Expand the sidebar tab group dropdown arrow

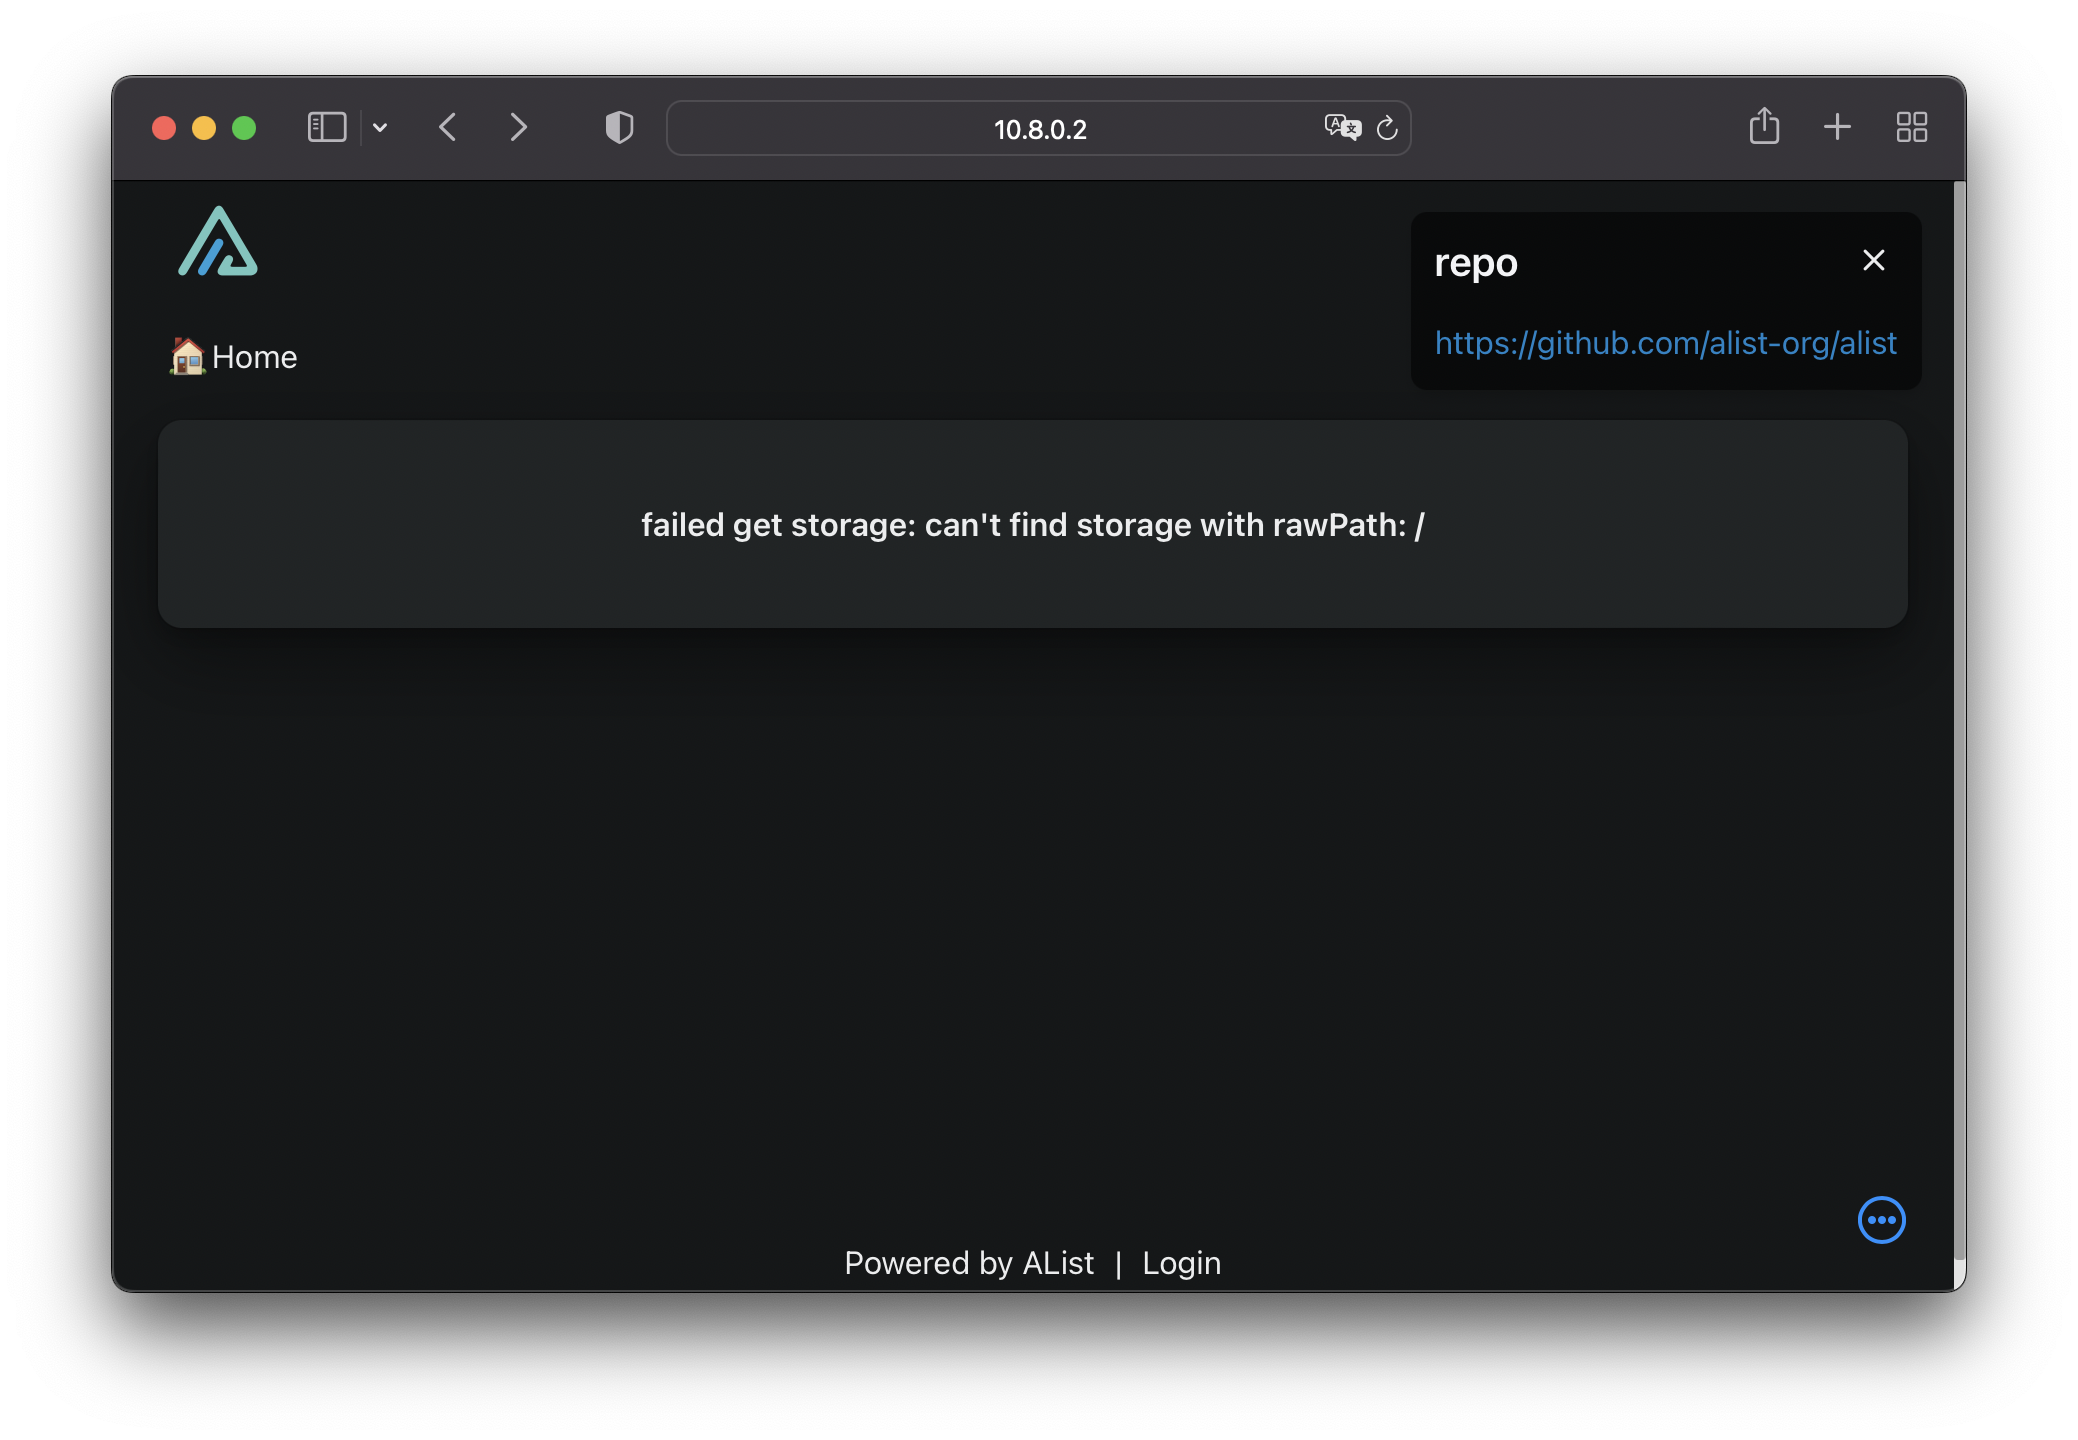(x=380, y=128)
